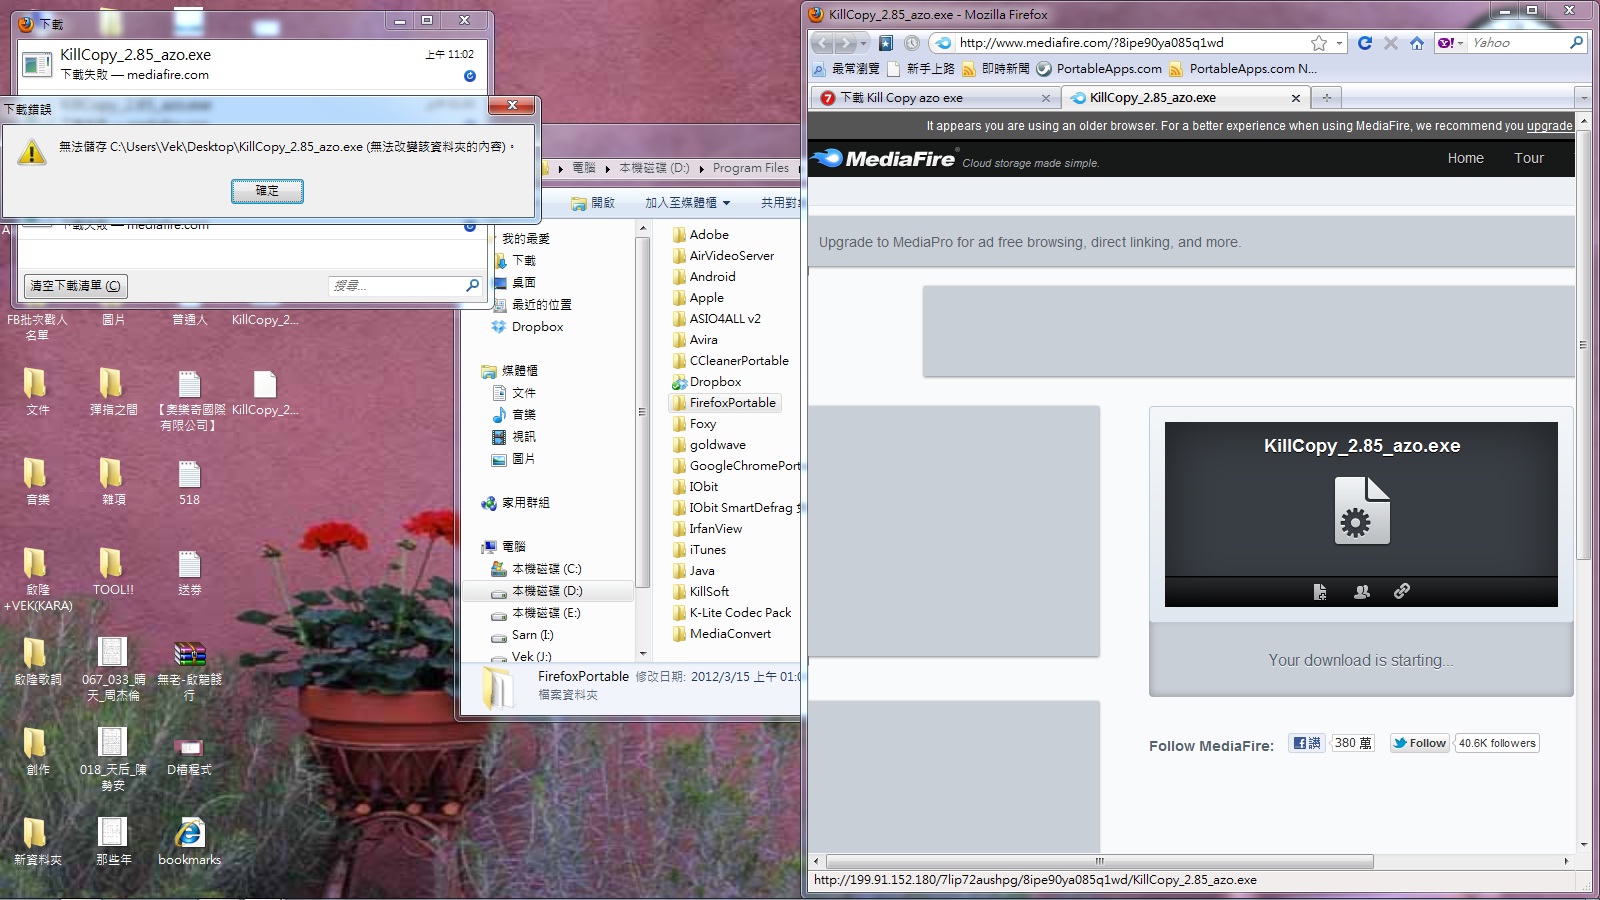Open the Tour link on MediaFire header
1600x900 pixels.
[x=1528, y=158]
